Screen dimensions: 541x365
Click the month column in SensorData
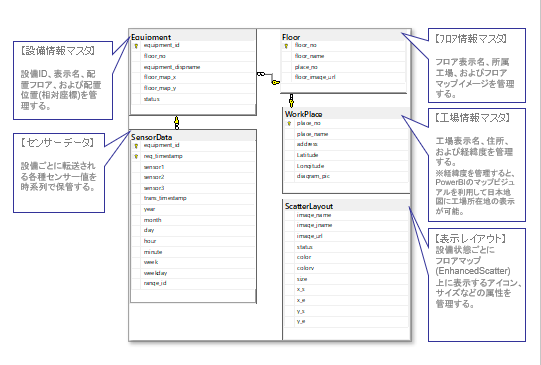pyautogui.click(x=153, y=220)
